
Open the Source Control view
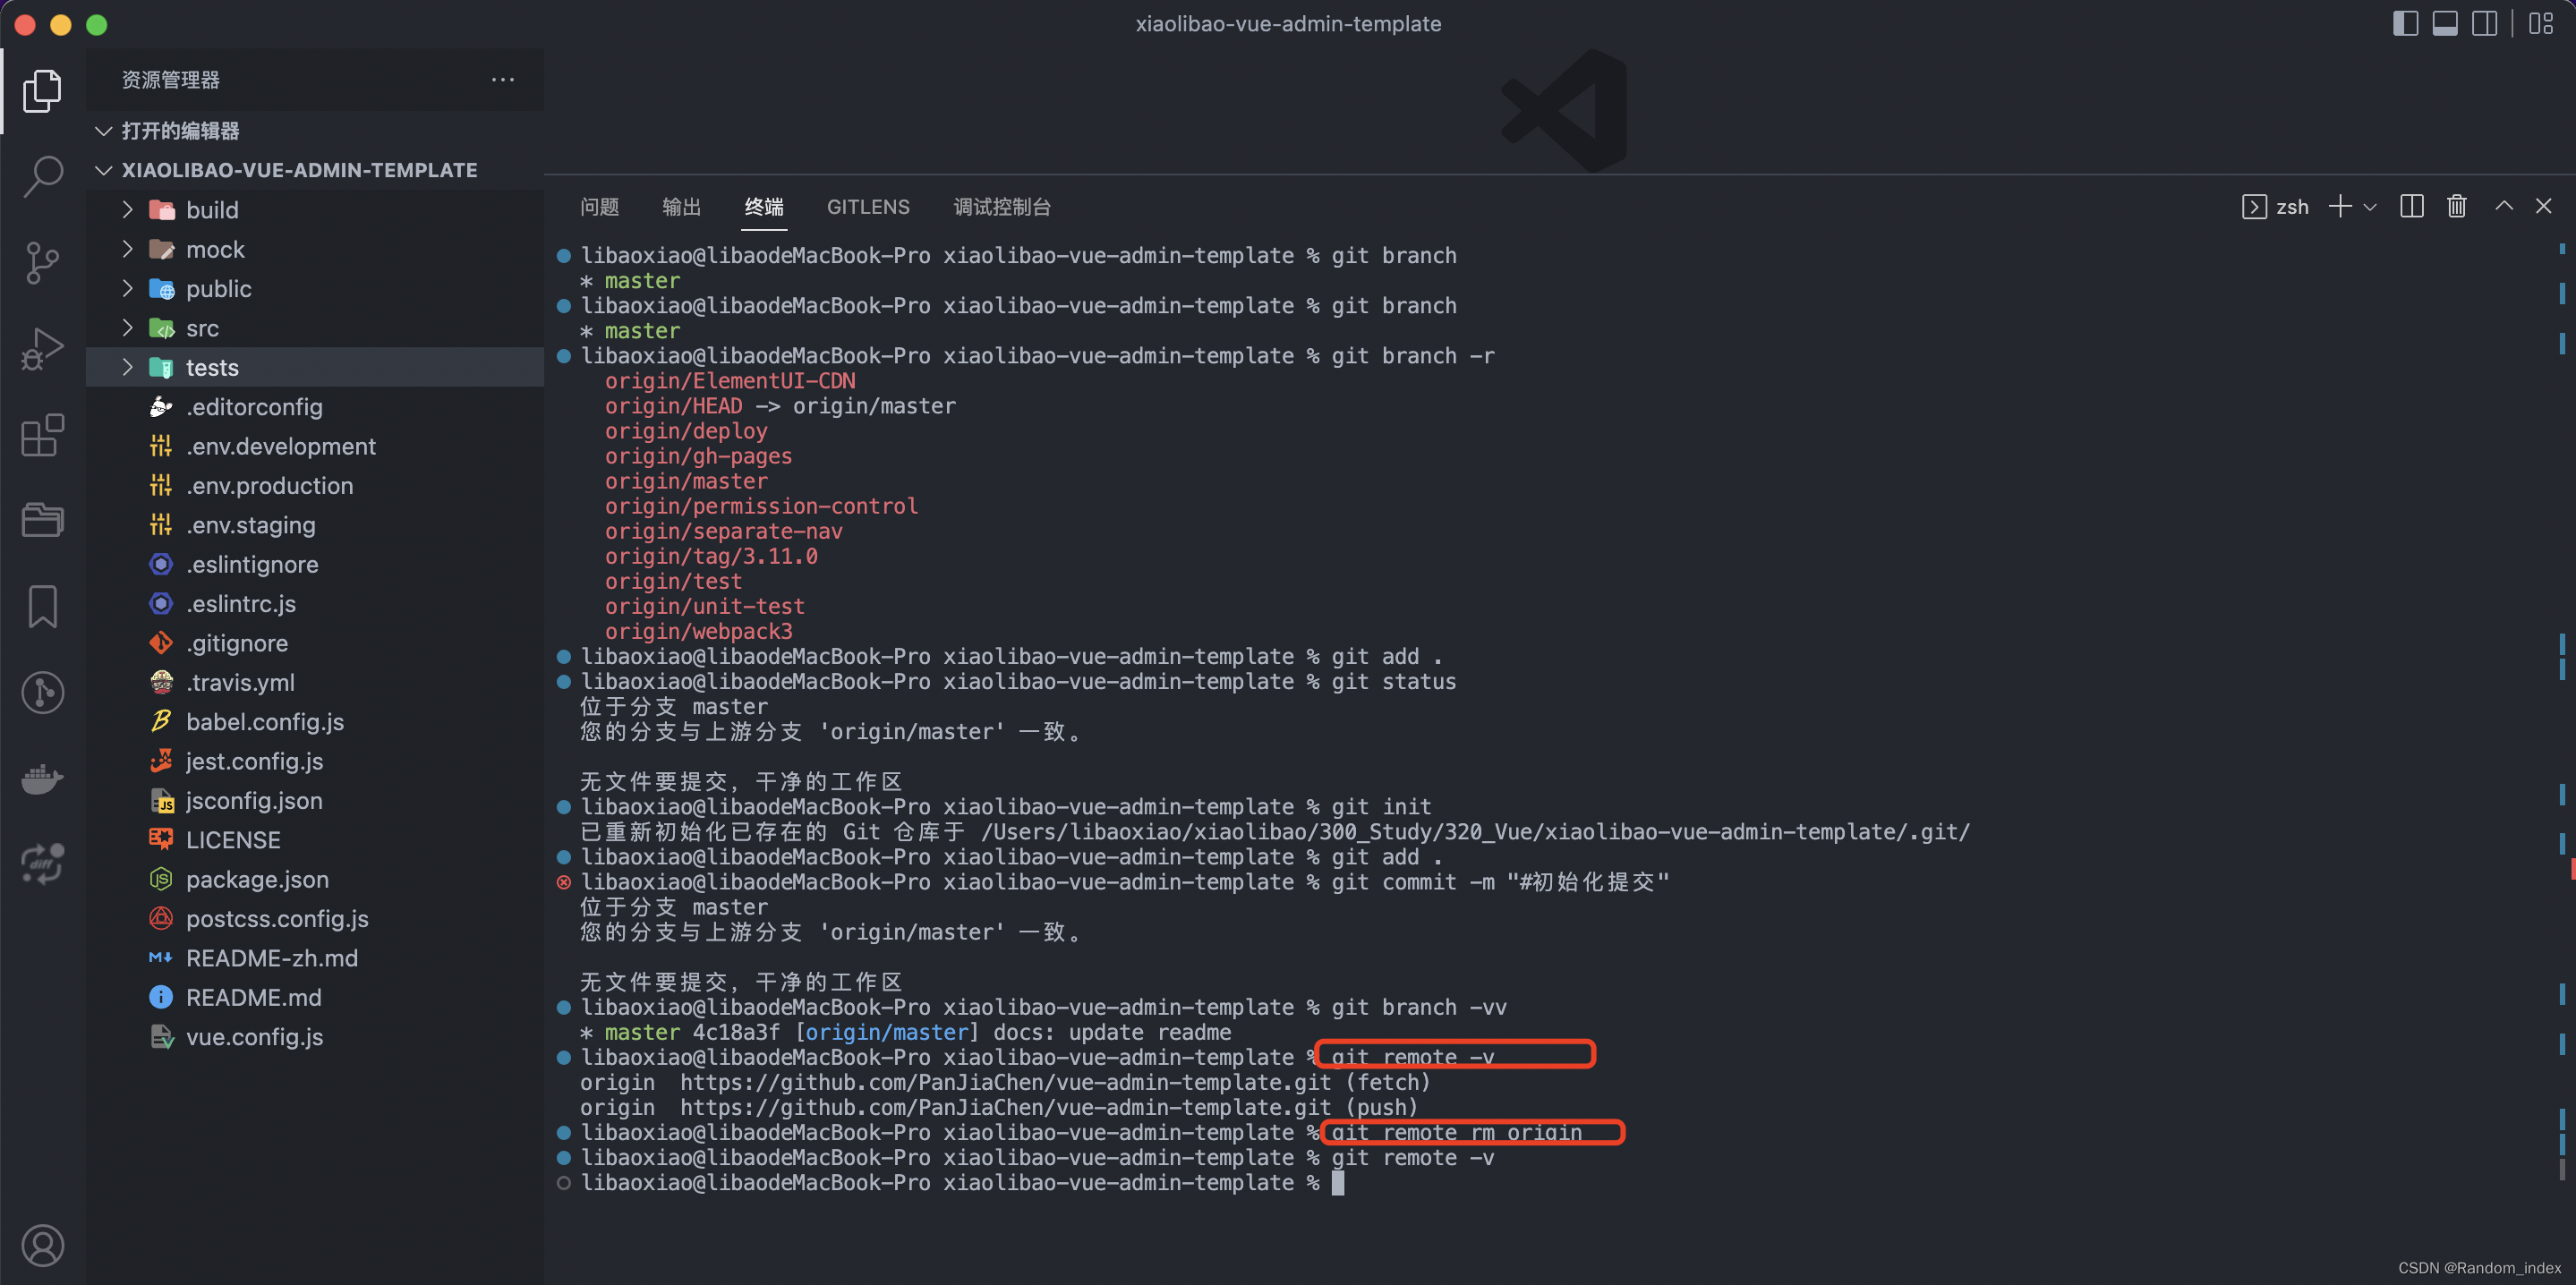[x=42, y=263]
